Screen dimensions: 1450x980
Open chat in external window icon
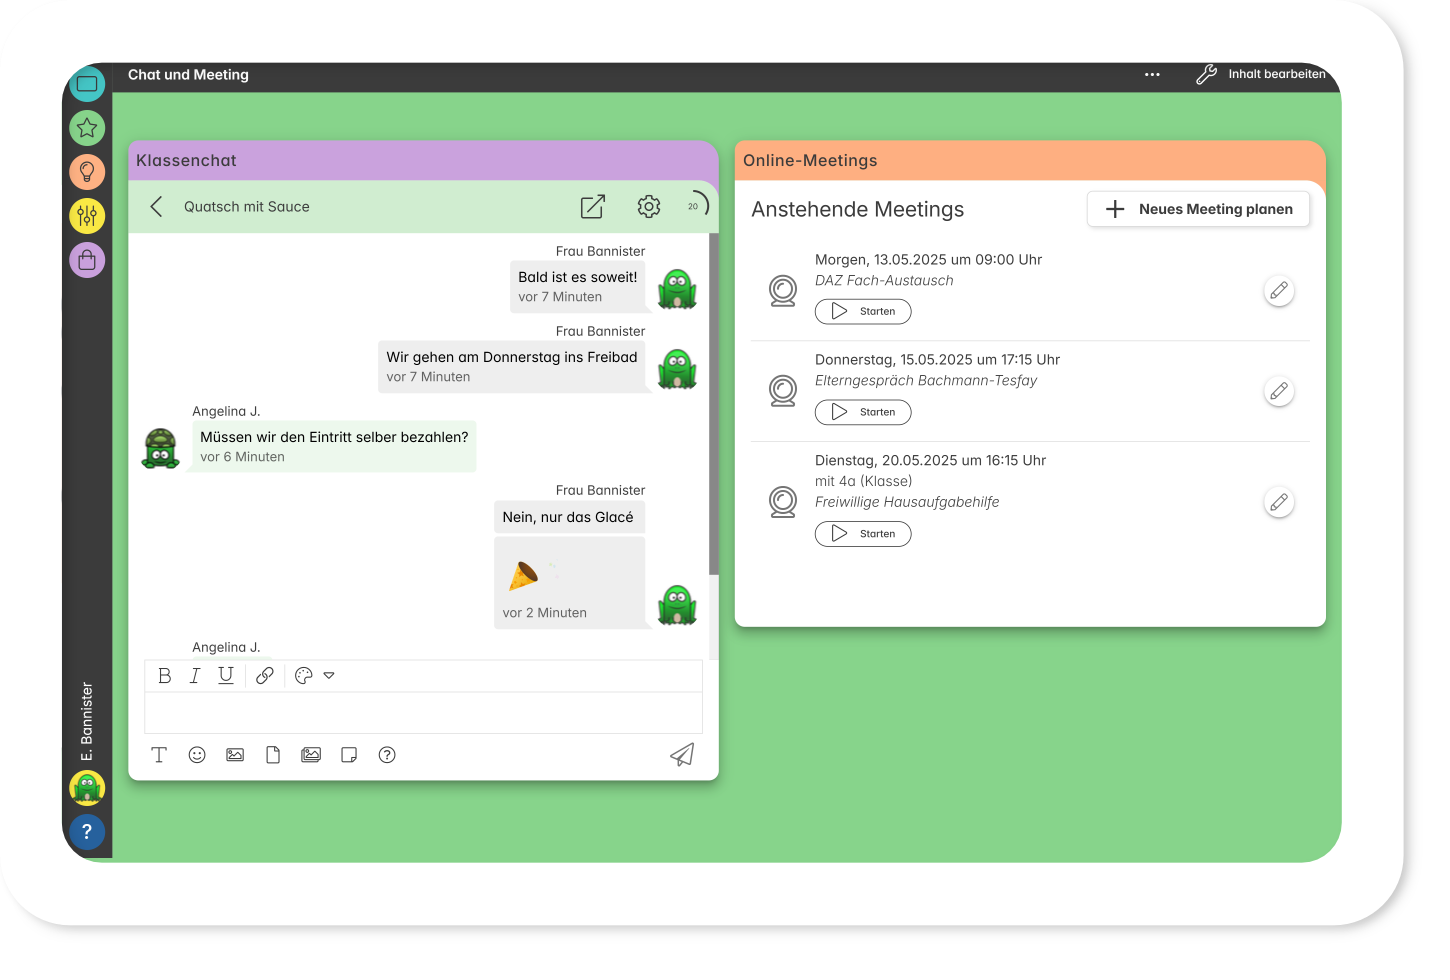(593, 207)
